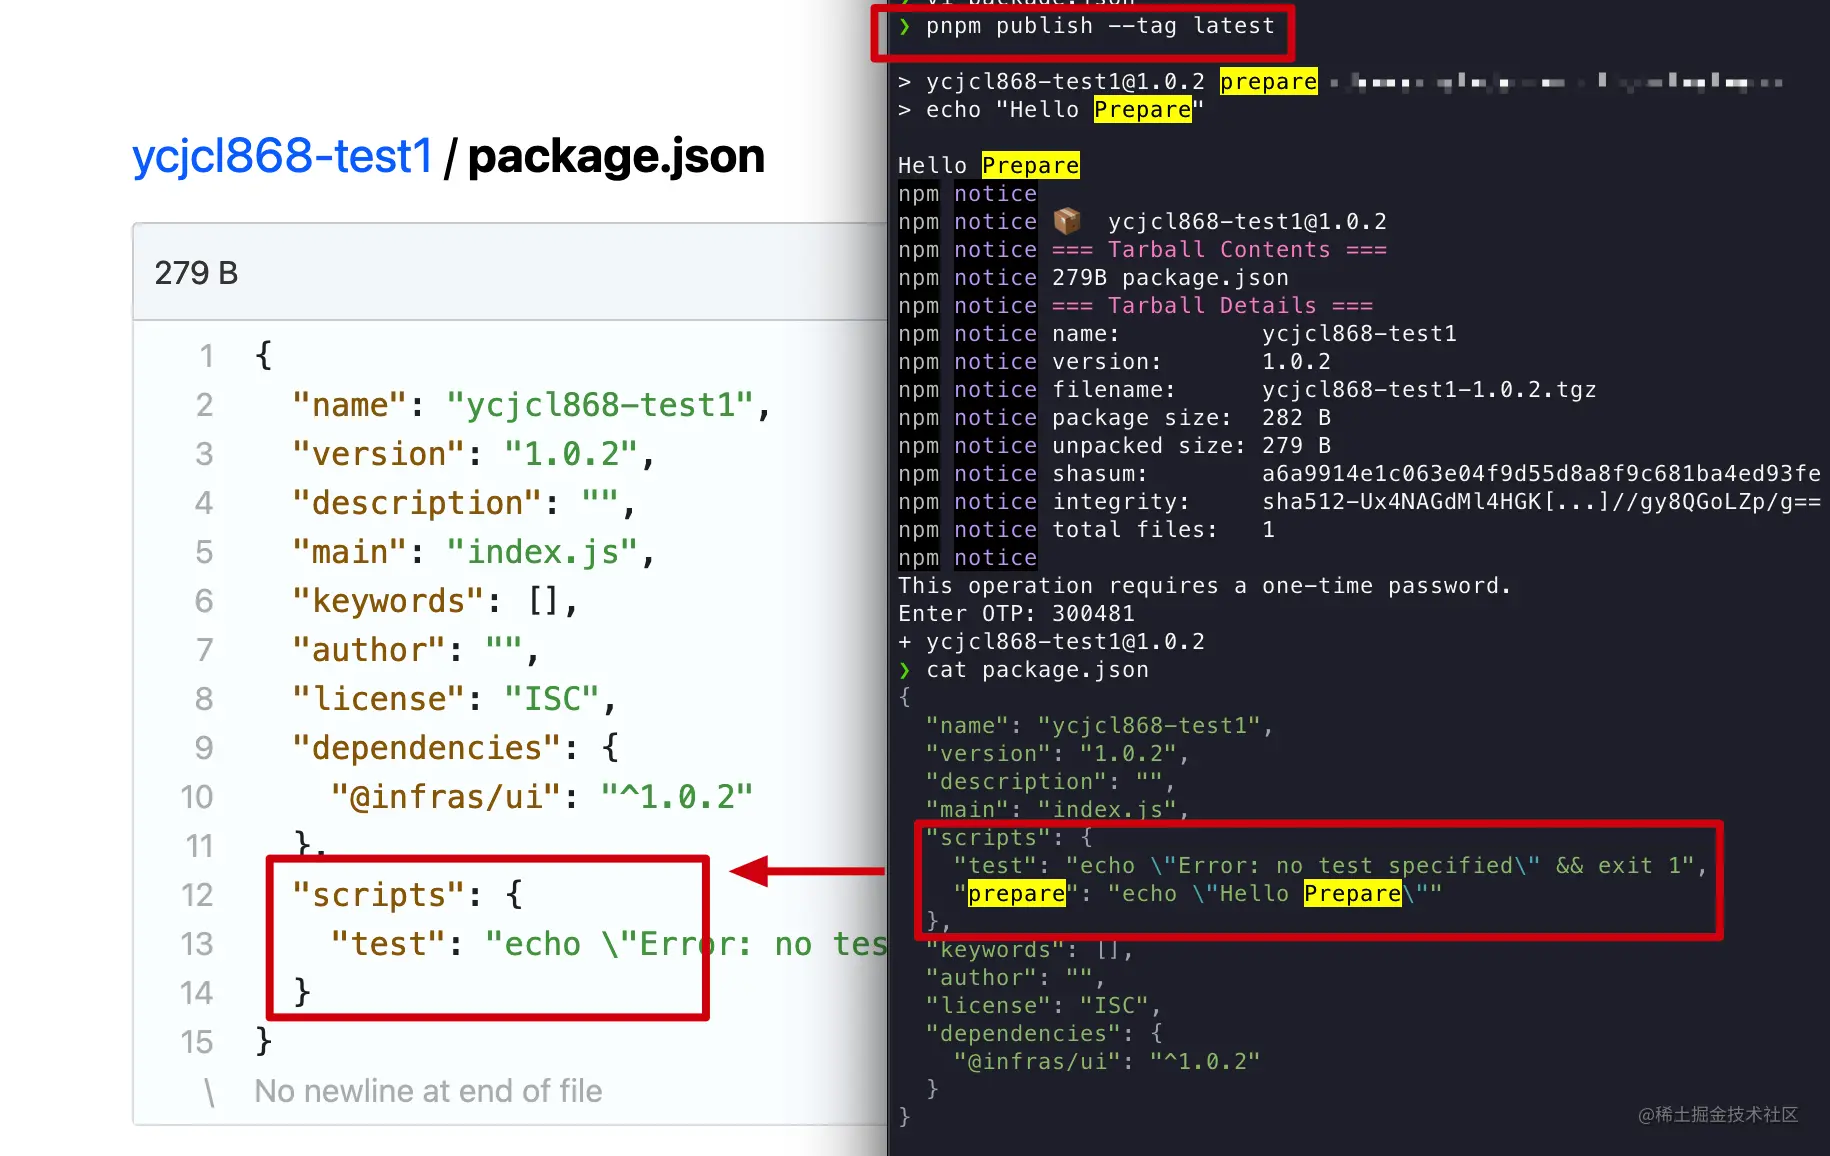Image resolution: width=1830 pixels, height=1156 pixels.
Task: Click the backslash no-newline marker
Action: [x=209, y=1092]
